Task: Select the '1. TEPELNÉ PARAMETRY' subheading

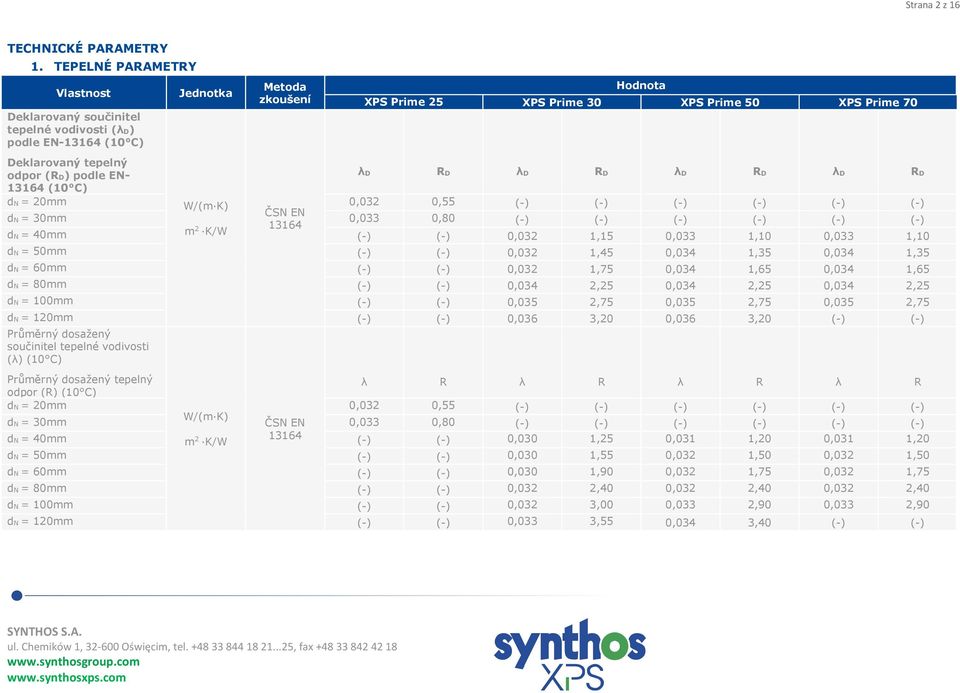Action: point(114,66)
